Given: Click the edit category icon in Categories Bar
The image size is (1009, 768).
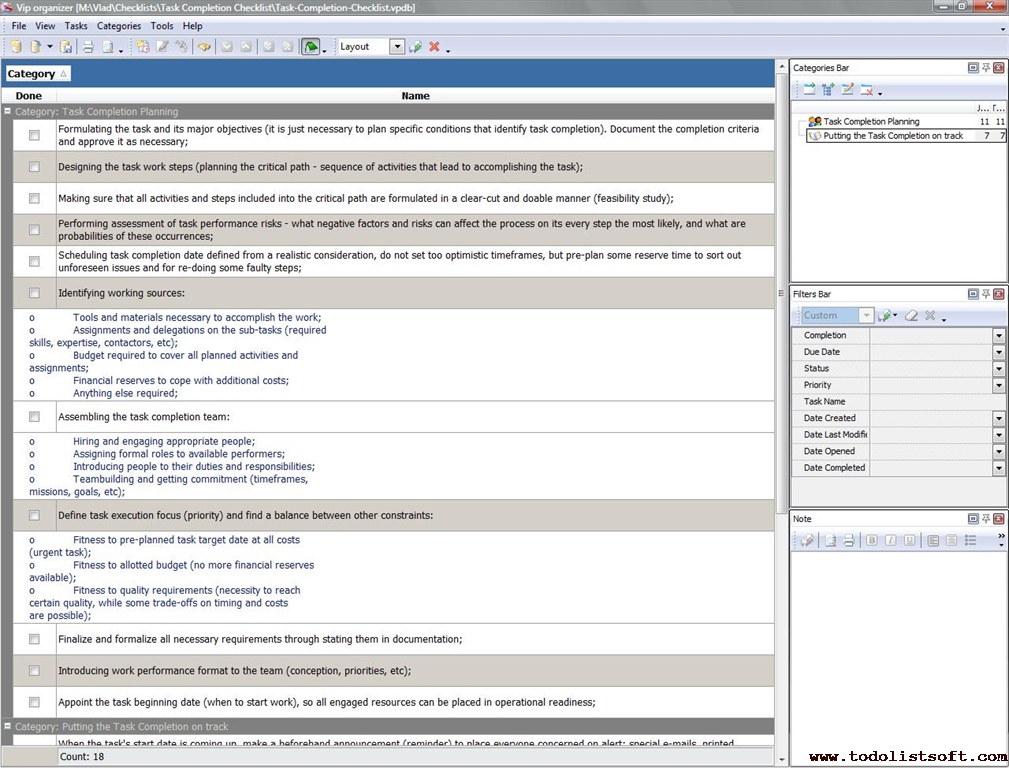Looking at the screenshot, I should (847, 90).
